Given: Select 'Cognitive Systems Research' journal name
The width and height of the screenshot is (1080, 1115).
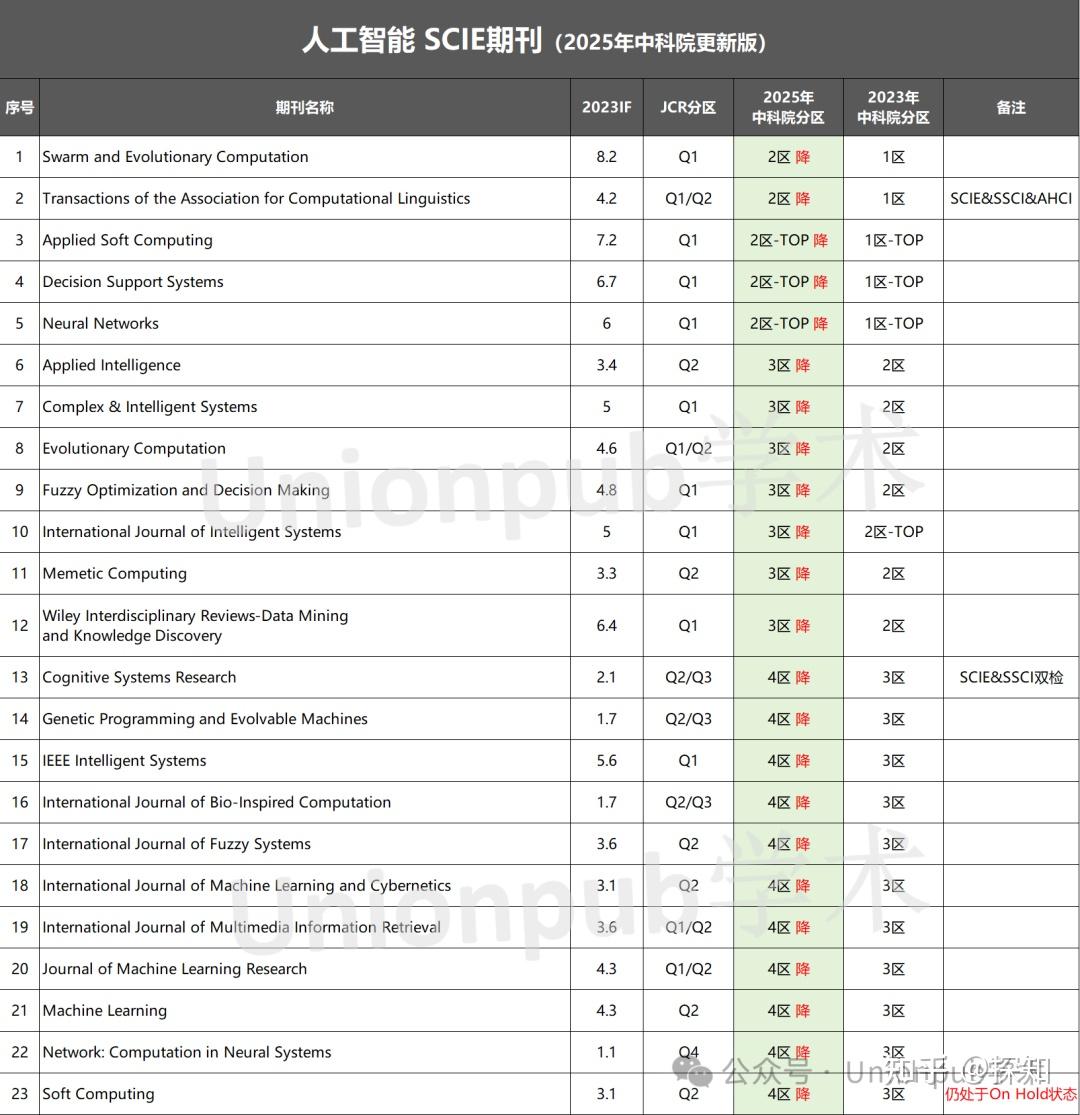Looking at the screenshot, I should coord(139,678).
